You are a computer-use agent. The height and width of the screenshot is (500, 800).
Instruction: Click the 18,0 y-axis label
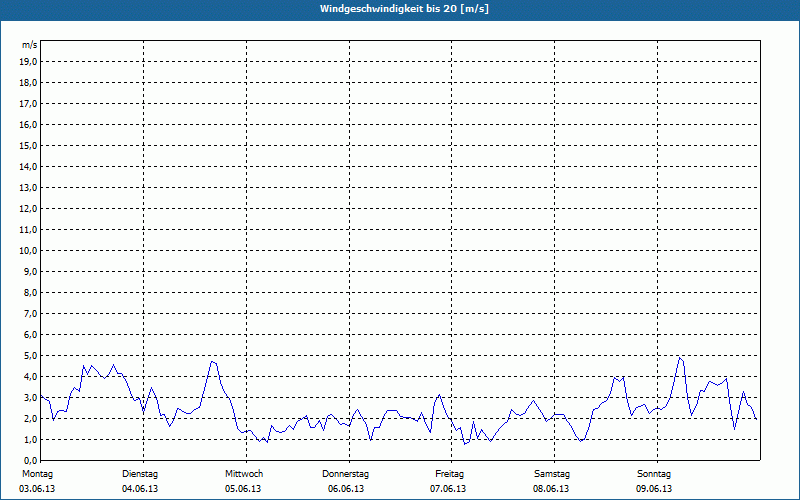click(29, 83)
